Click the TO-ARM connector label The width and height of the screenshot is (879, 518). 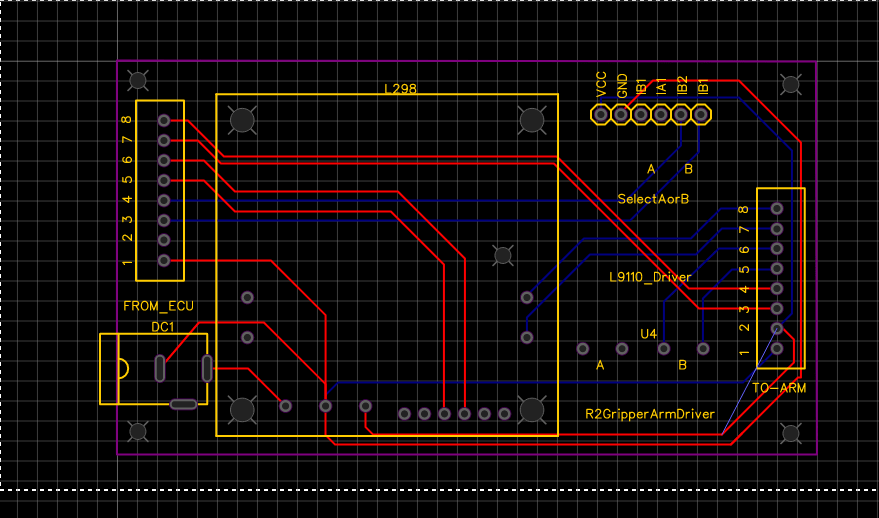[x=779, y=387]
